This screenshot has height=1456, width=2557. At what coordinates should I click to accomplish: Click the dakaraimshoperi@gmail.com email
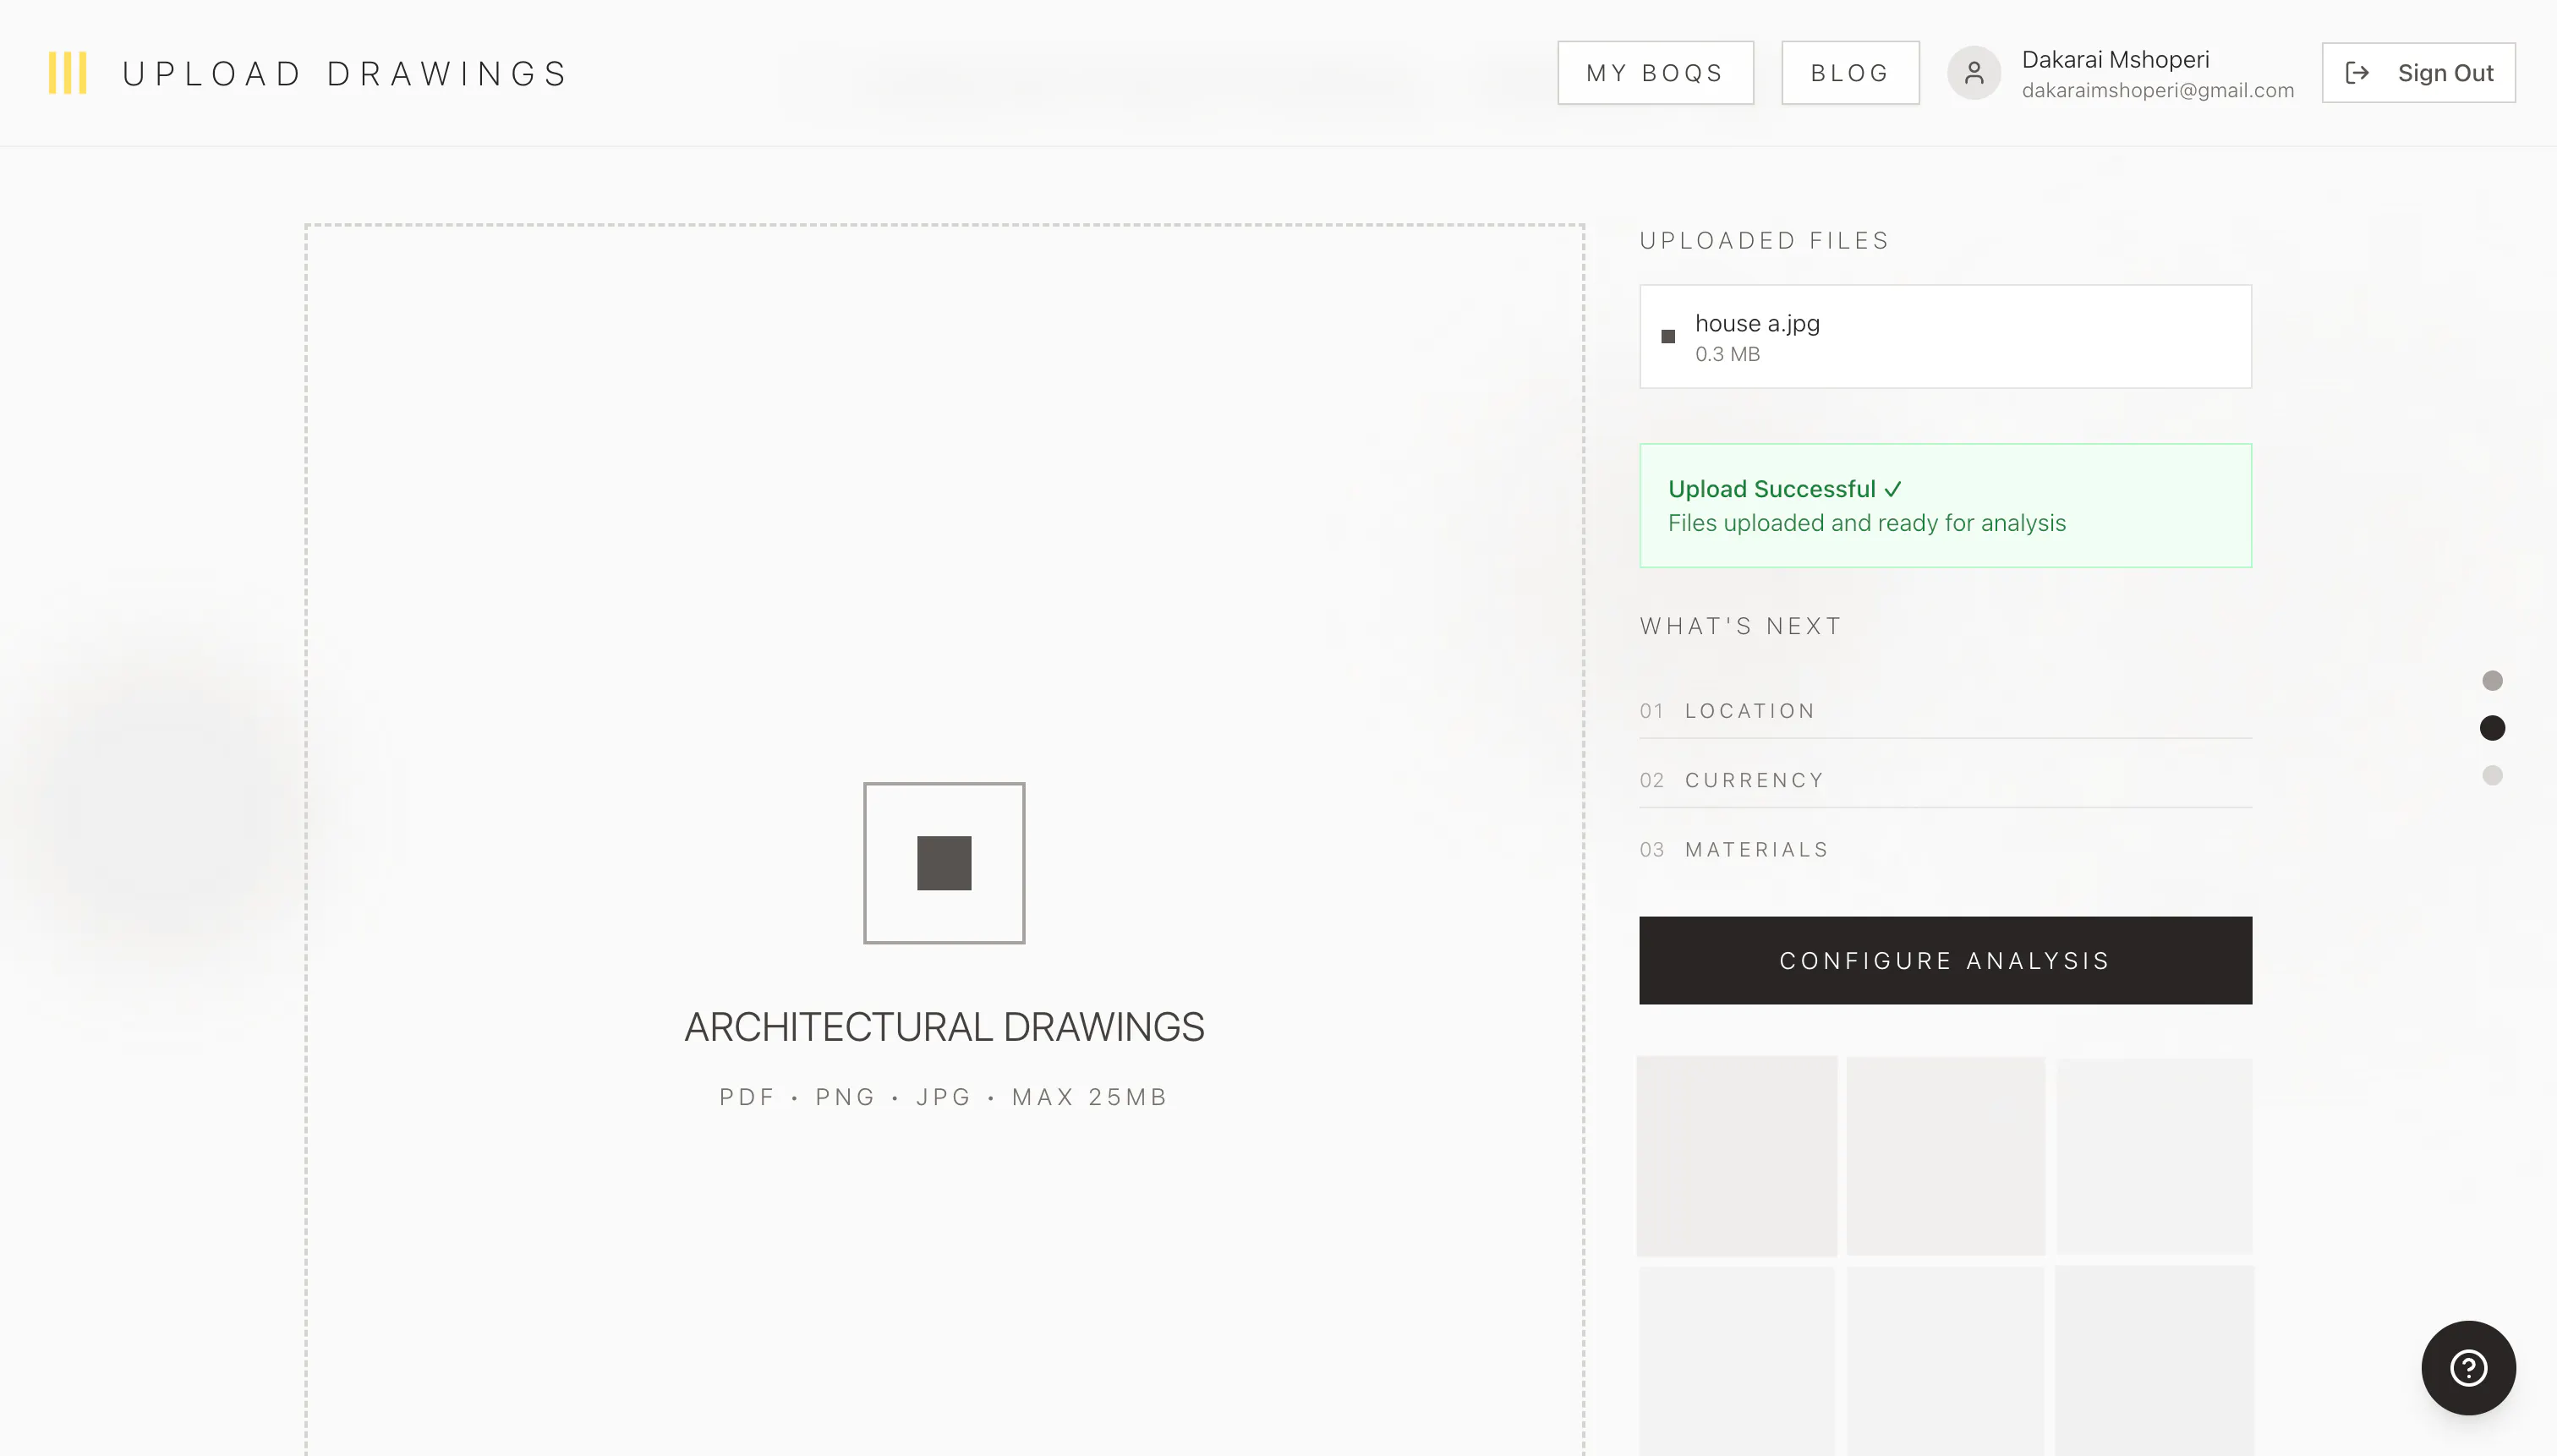click(x=2157, y=90)
